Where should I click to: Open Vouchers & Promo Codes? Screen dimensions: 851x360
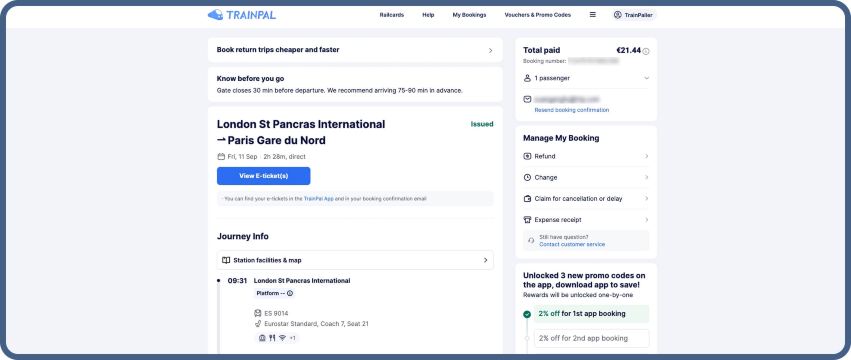click(x=538, y=15)
